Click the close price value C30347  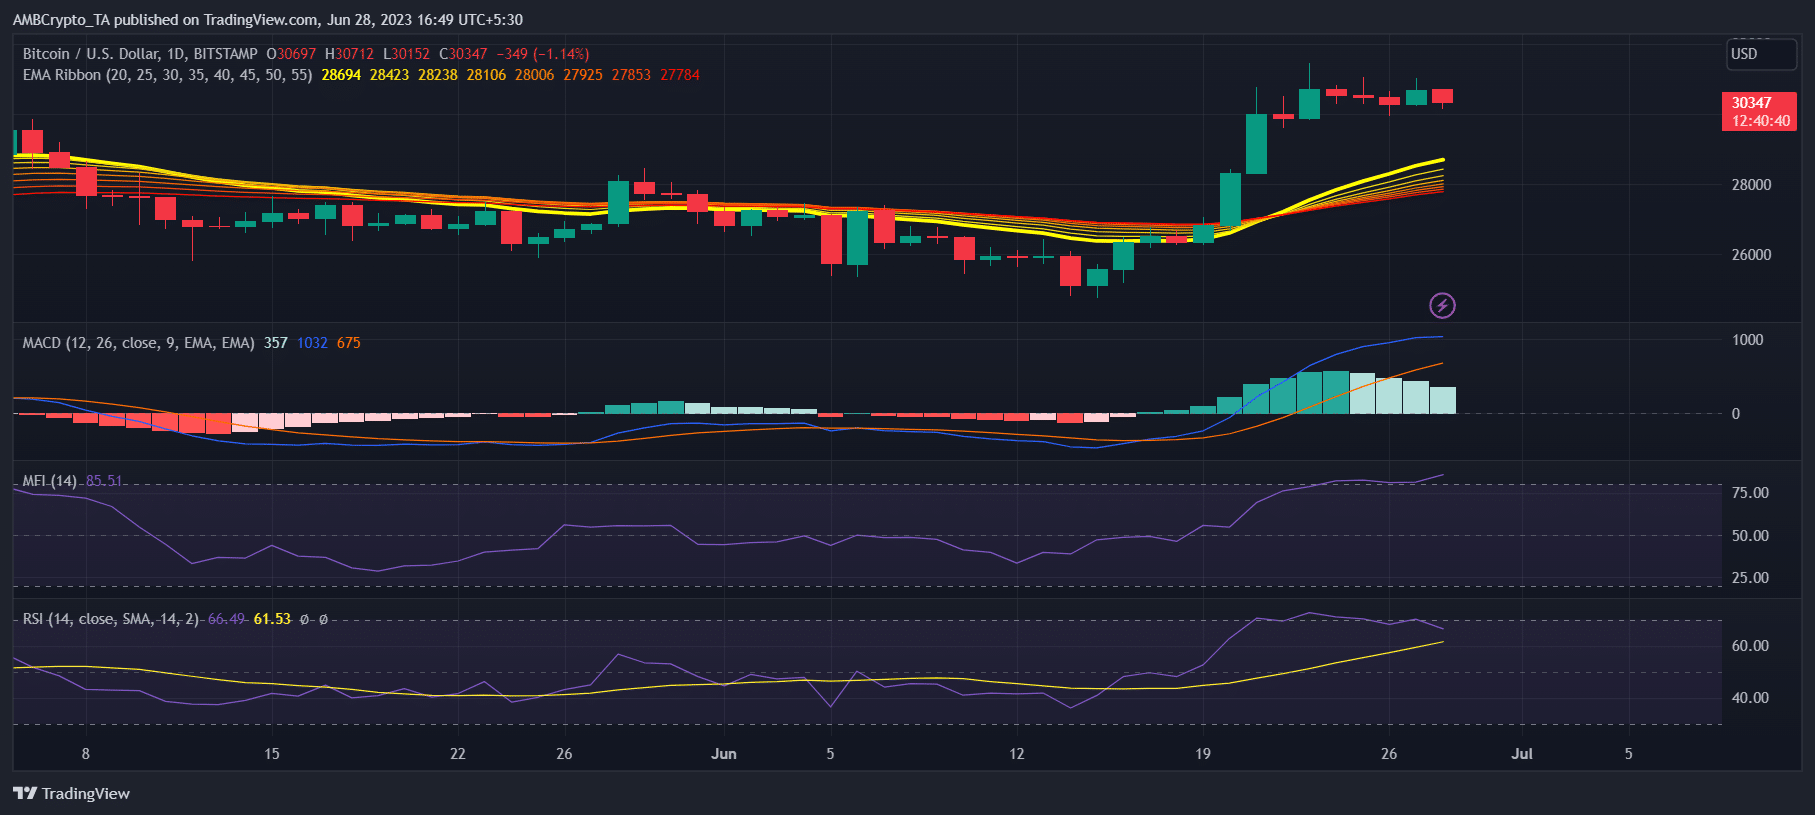click(463, 54)
